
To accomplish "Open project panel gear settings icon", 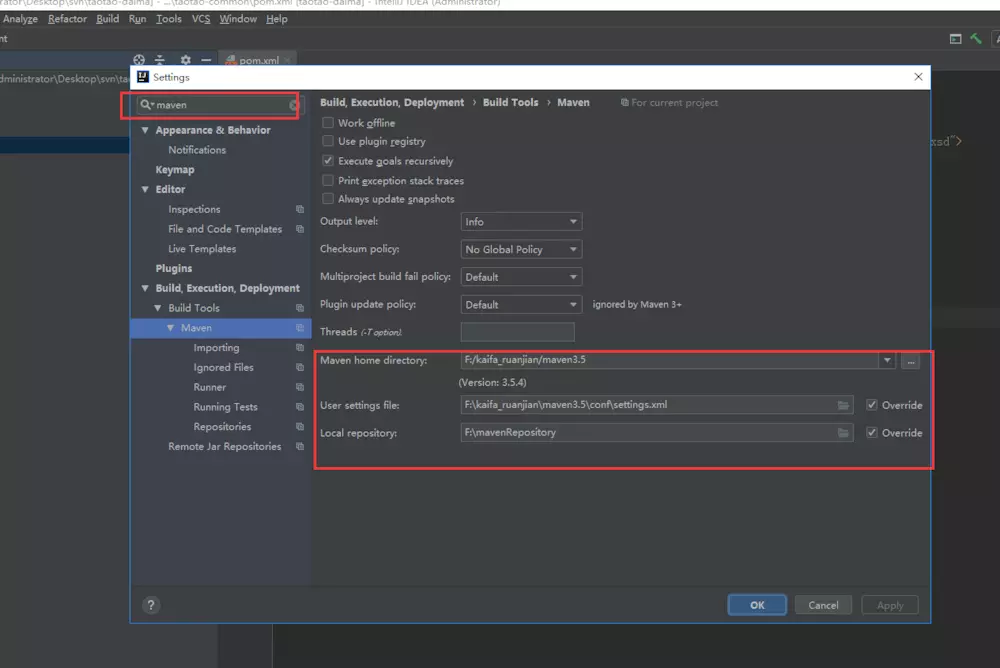I will coord(185,60).
